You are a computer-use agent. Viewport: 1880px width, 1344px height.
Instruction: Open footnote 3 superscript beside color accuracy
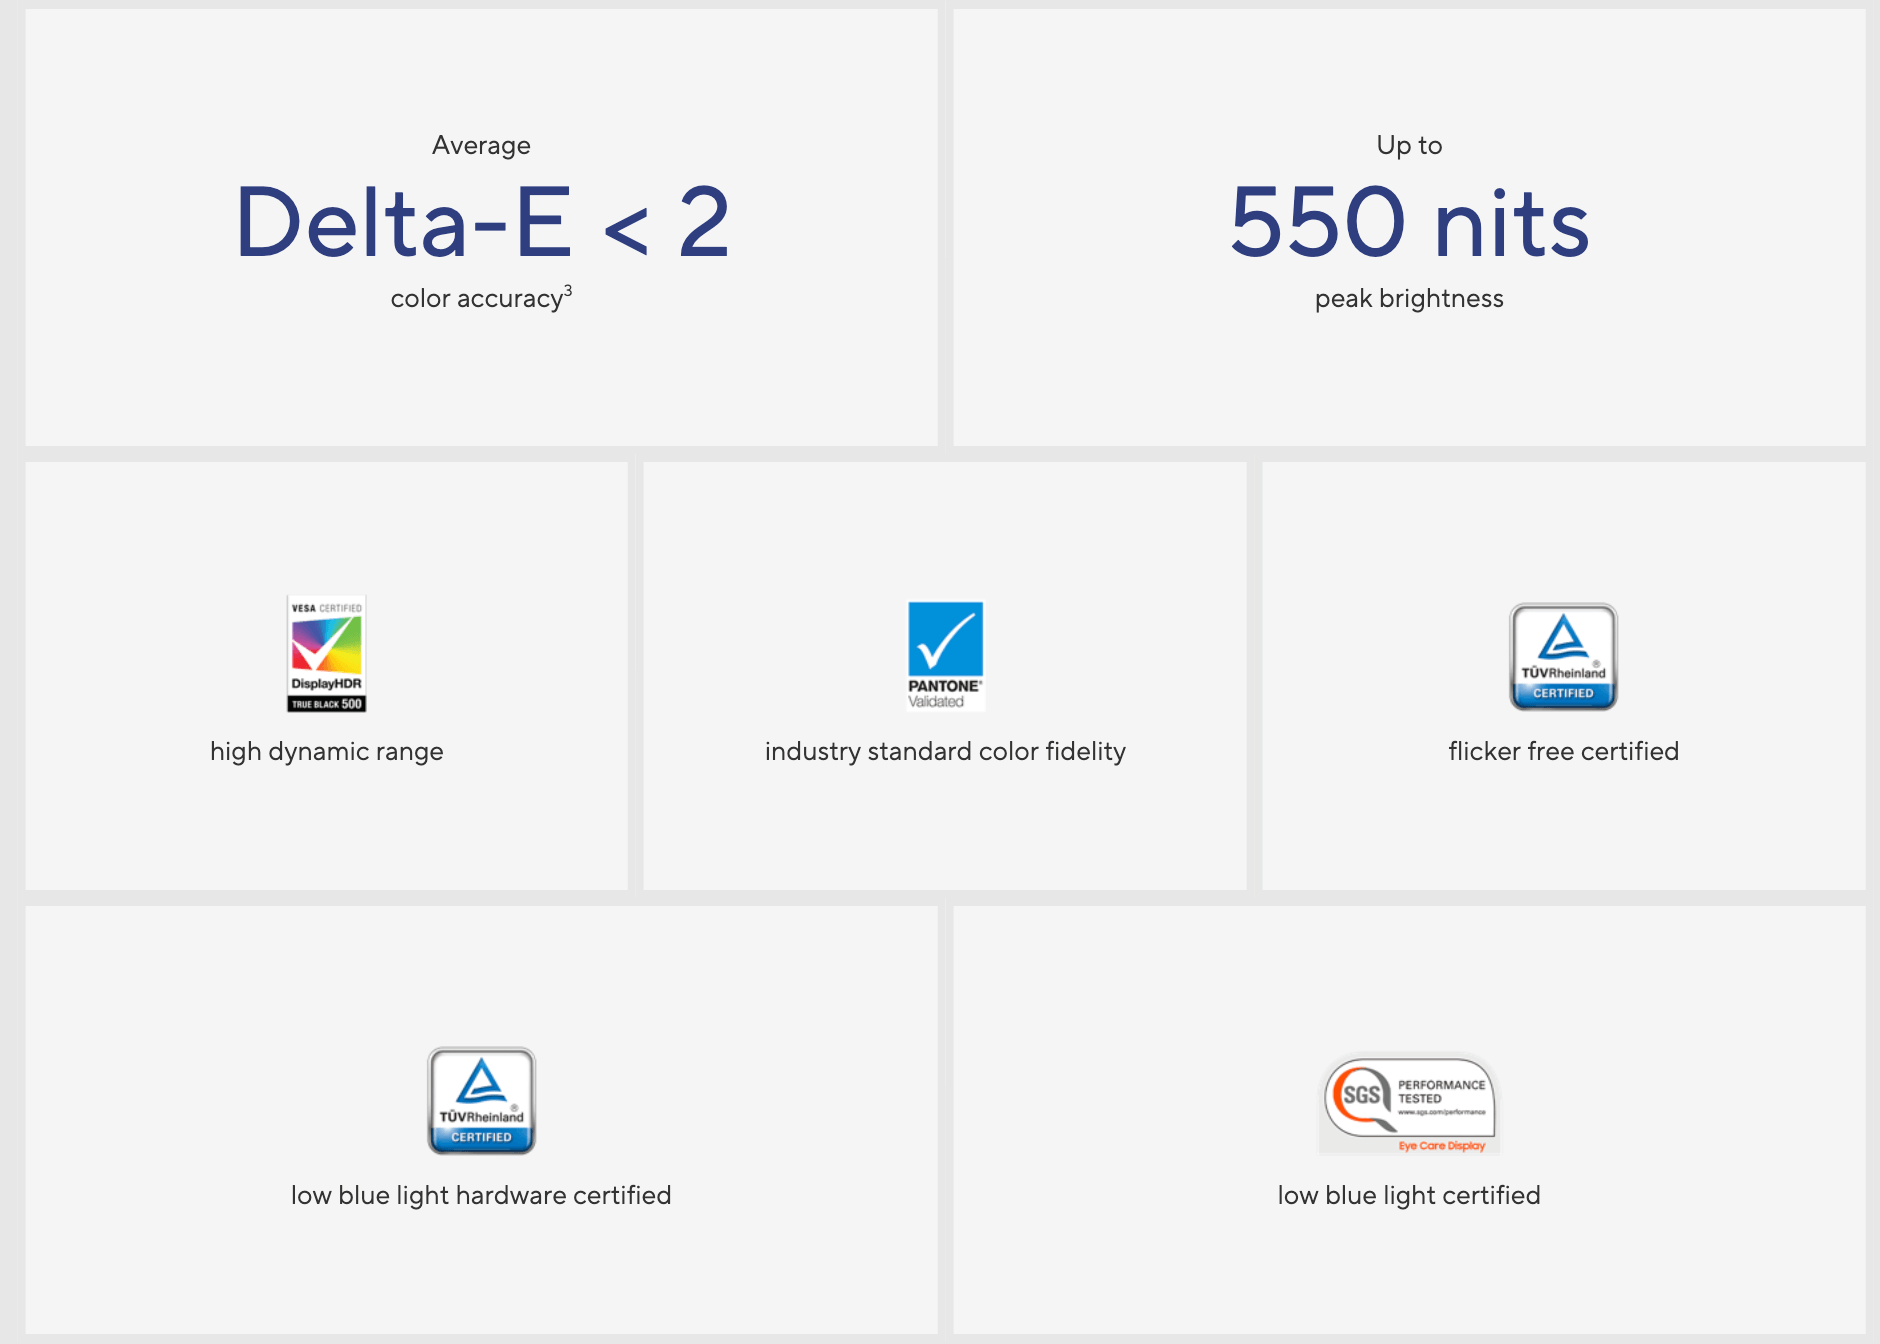click(568, 291)
